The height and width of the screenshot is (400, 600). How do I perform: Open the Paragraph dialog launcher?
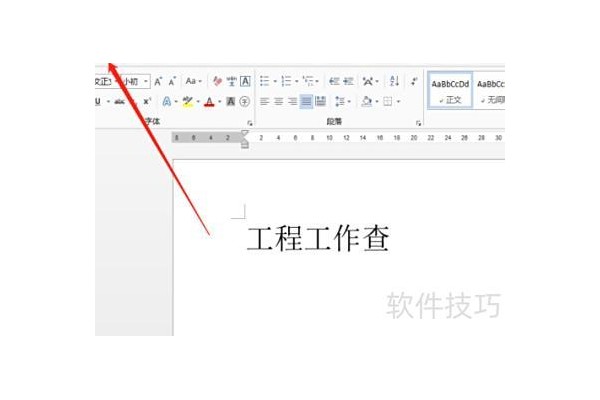click(x=418, y=123)
